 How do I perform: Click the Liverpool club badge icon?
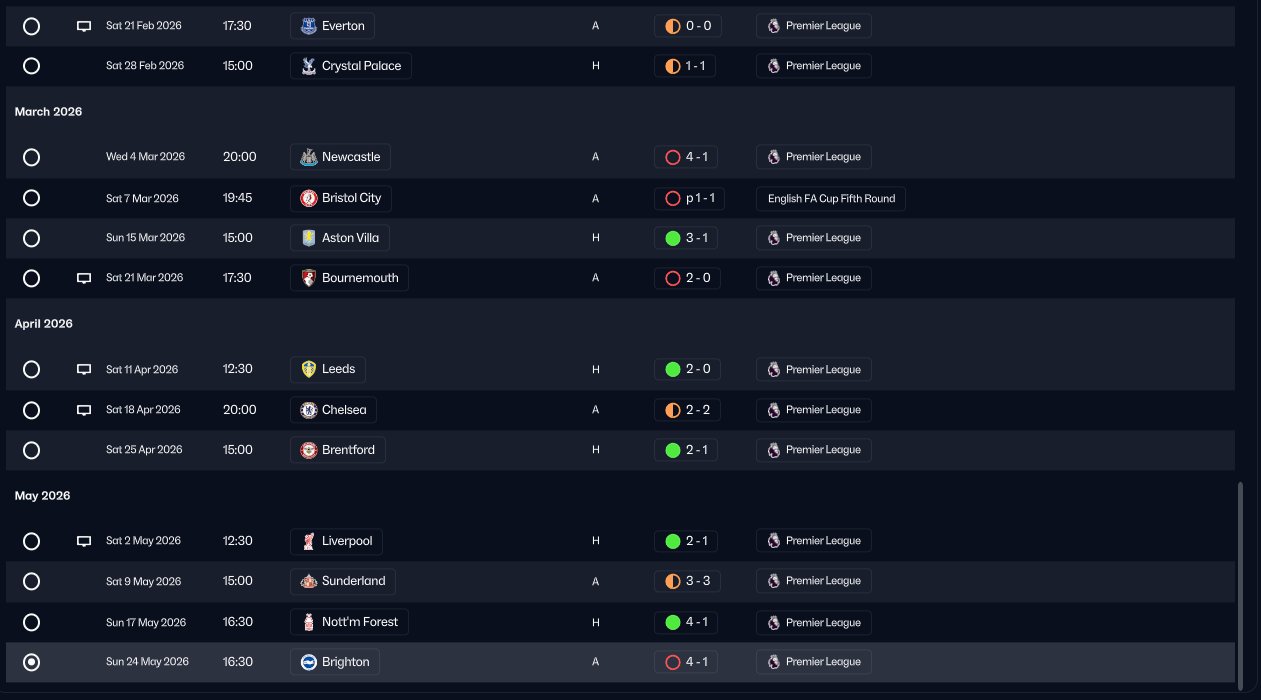coord(309,541)
